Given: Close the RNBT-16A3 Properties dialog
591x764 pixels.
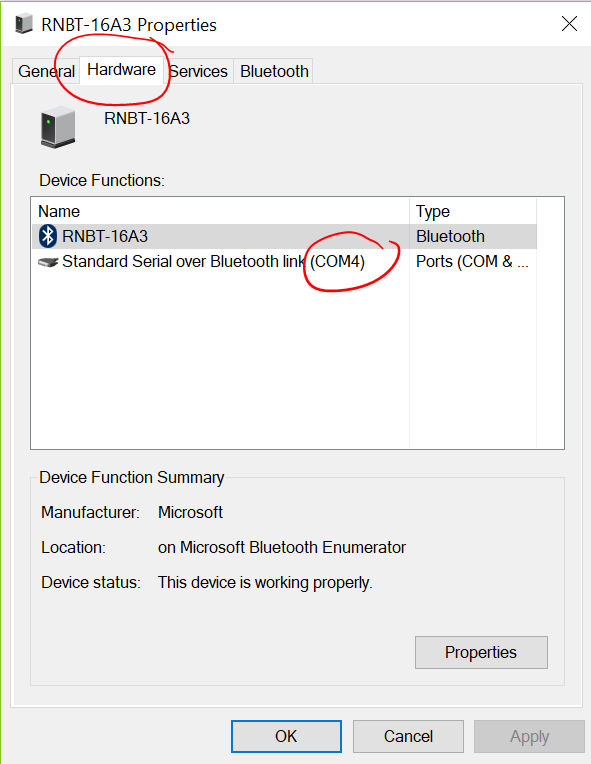Looking at the screenshot, I should pyautogui.click(x=569, y=23).
